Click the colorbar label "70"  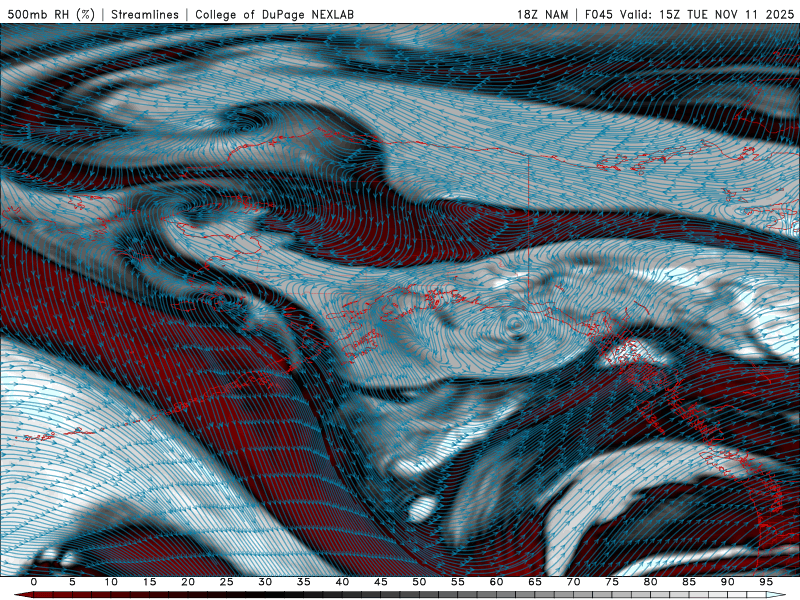573,582
